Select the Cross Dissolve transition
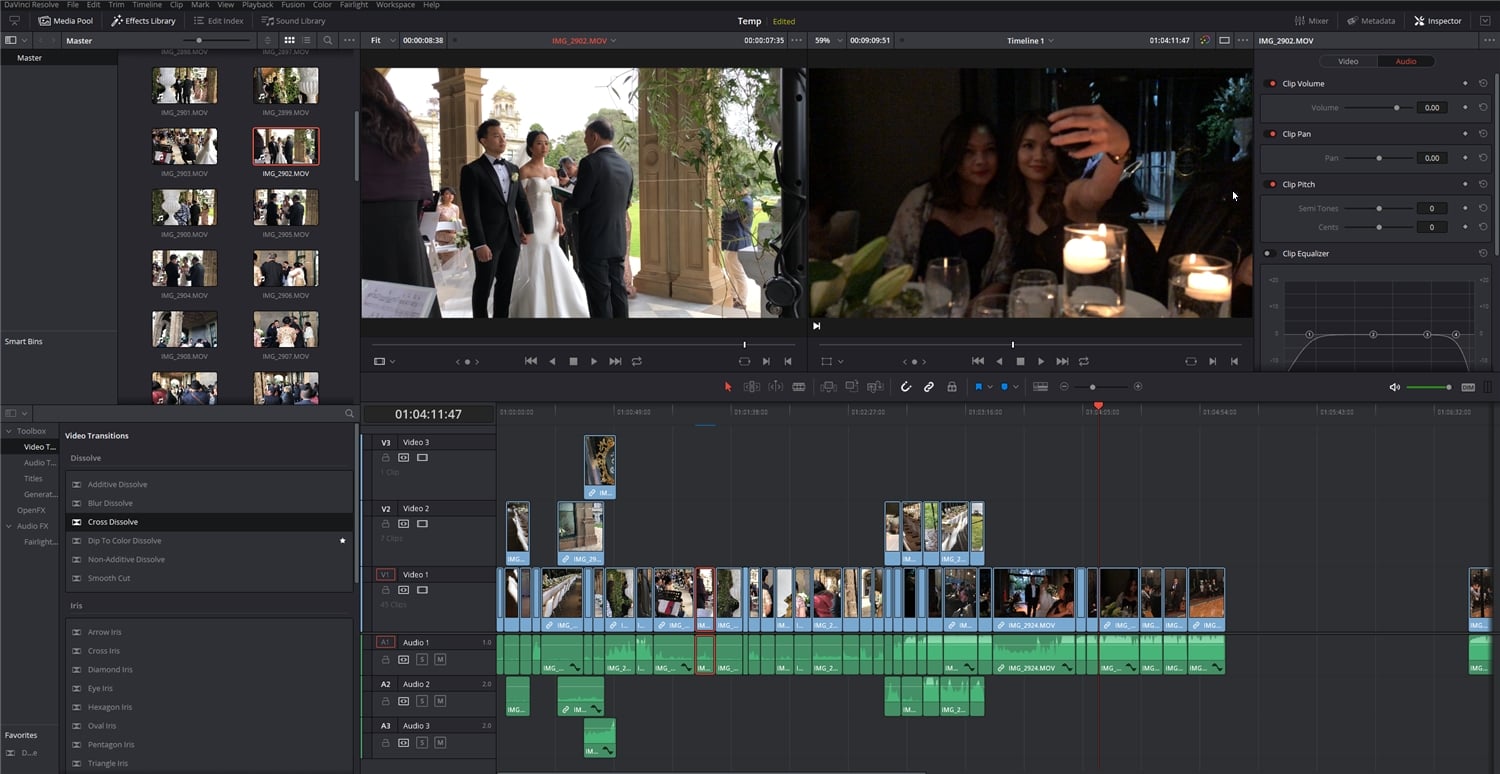Image resolution: width=1500 pixels, height=774 pixels. click(x=209, y=522)
